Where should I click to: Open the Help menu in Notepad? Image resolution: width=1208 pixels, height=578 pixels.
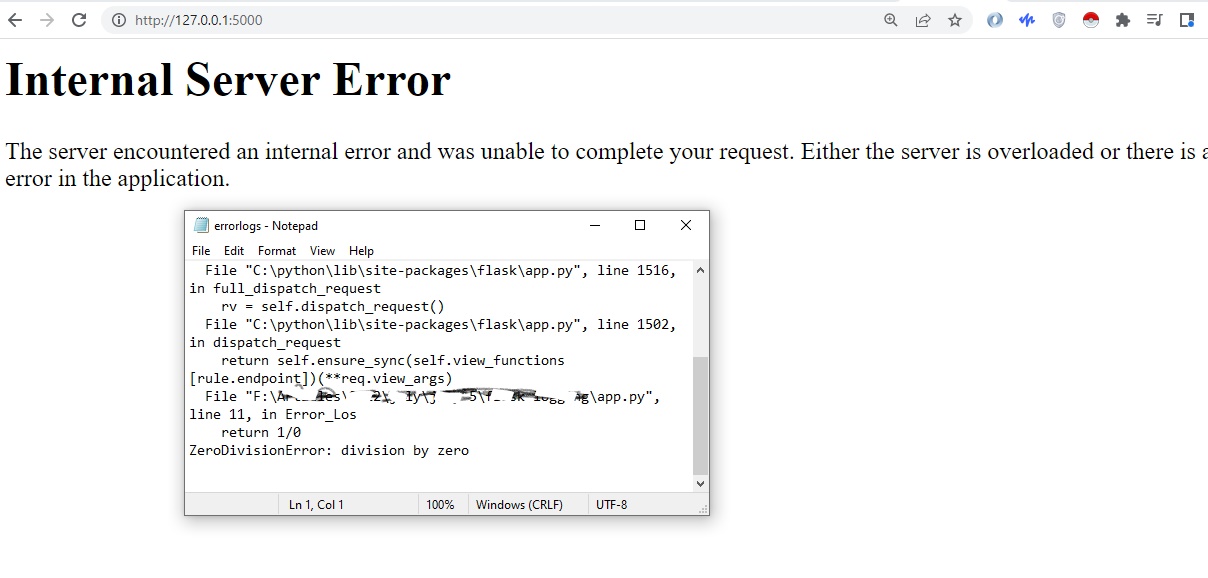pos(361,250)
